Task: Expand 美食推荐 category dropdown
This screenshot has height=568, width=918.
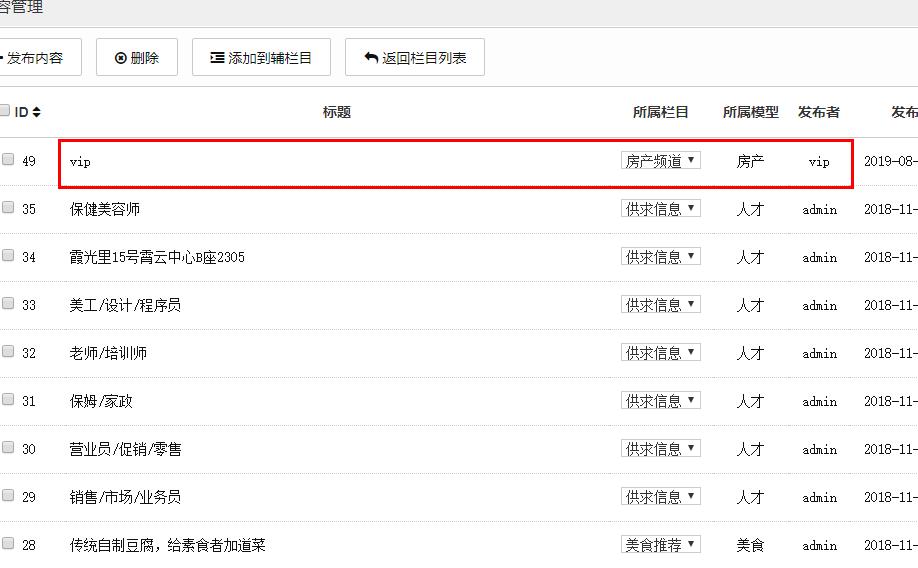Action: 660,545
